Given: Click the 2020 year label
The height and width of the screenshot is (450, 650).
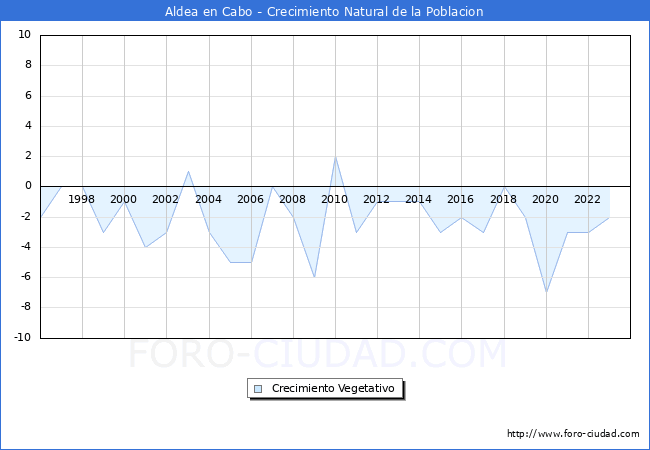Looking at the screenshot, I should coord(546,199).
